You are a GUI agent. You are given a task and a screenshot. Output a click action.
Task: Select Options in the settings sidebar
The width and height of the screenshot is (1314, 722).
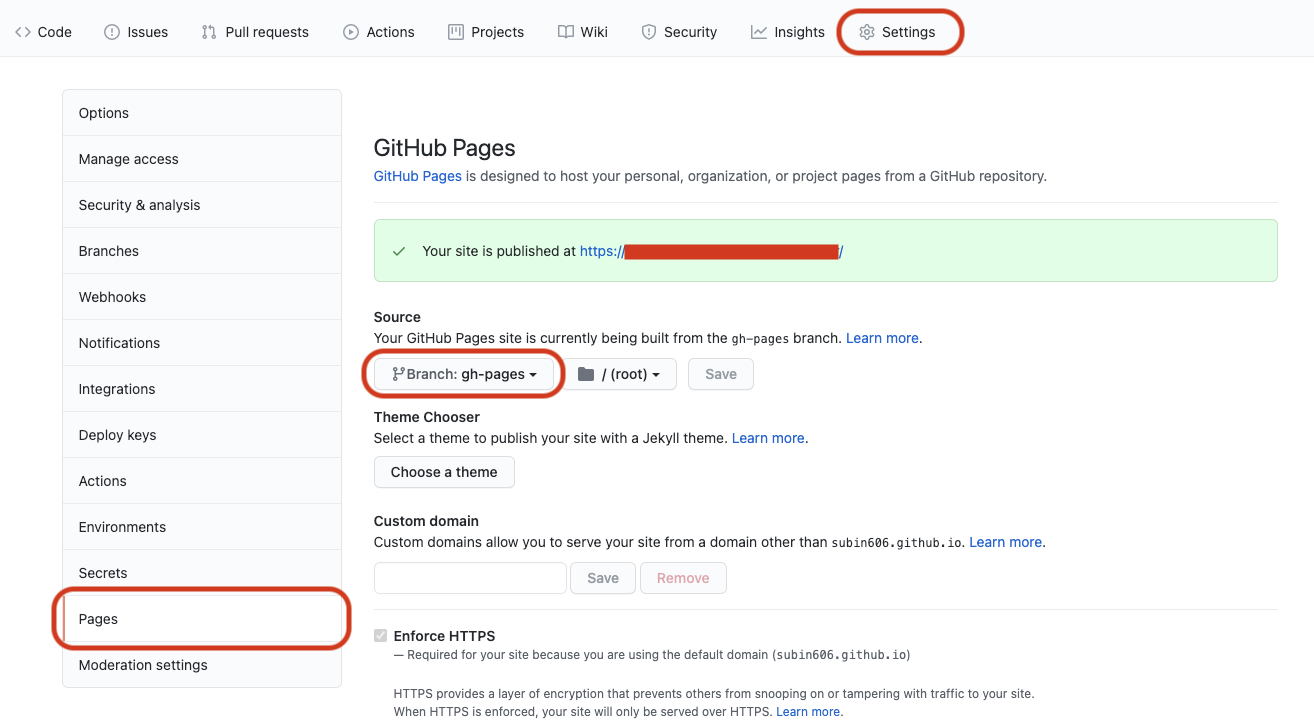tap(202, 113)
